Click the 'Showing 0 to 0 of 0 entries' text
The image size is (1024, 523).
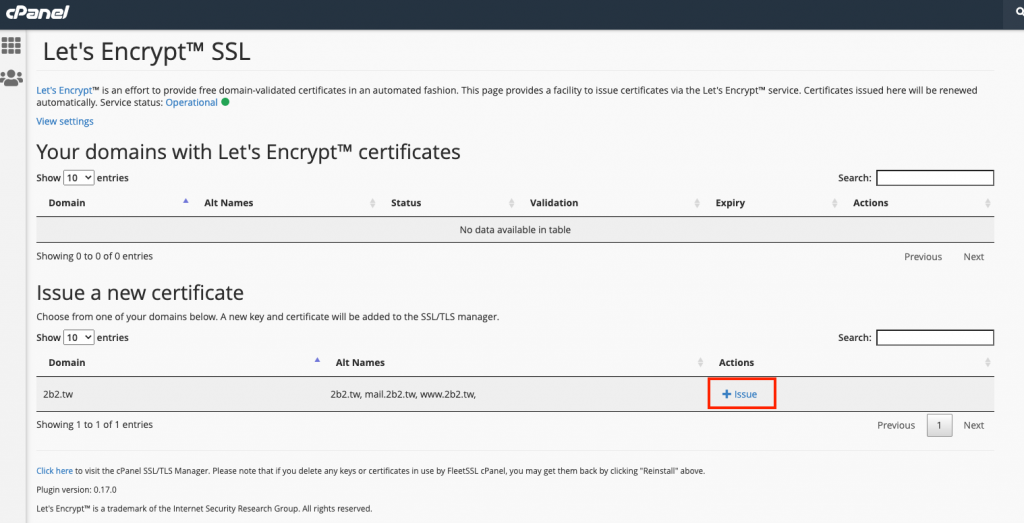[95, 257]
